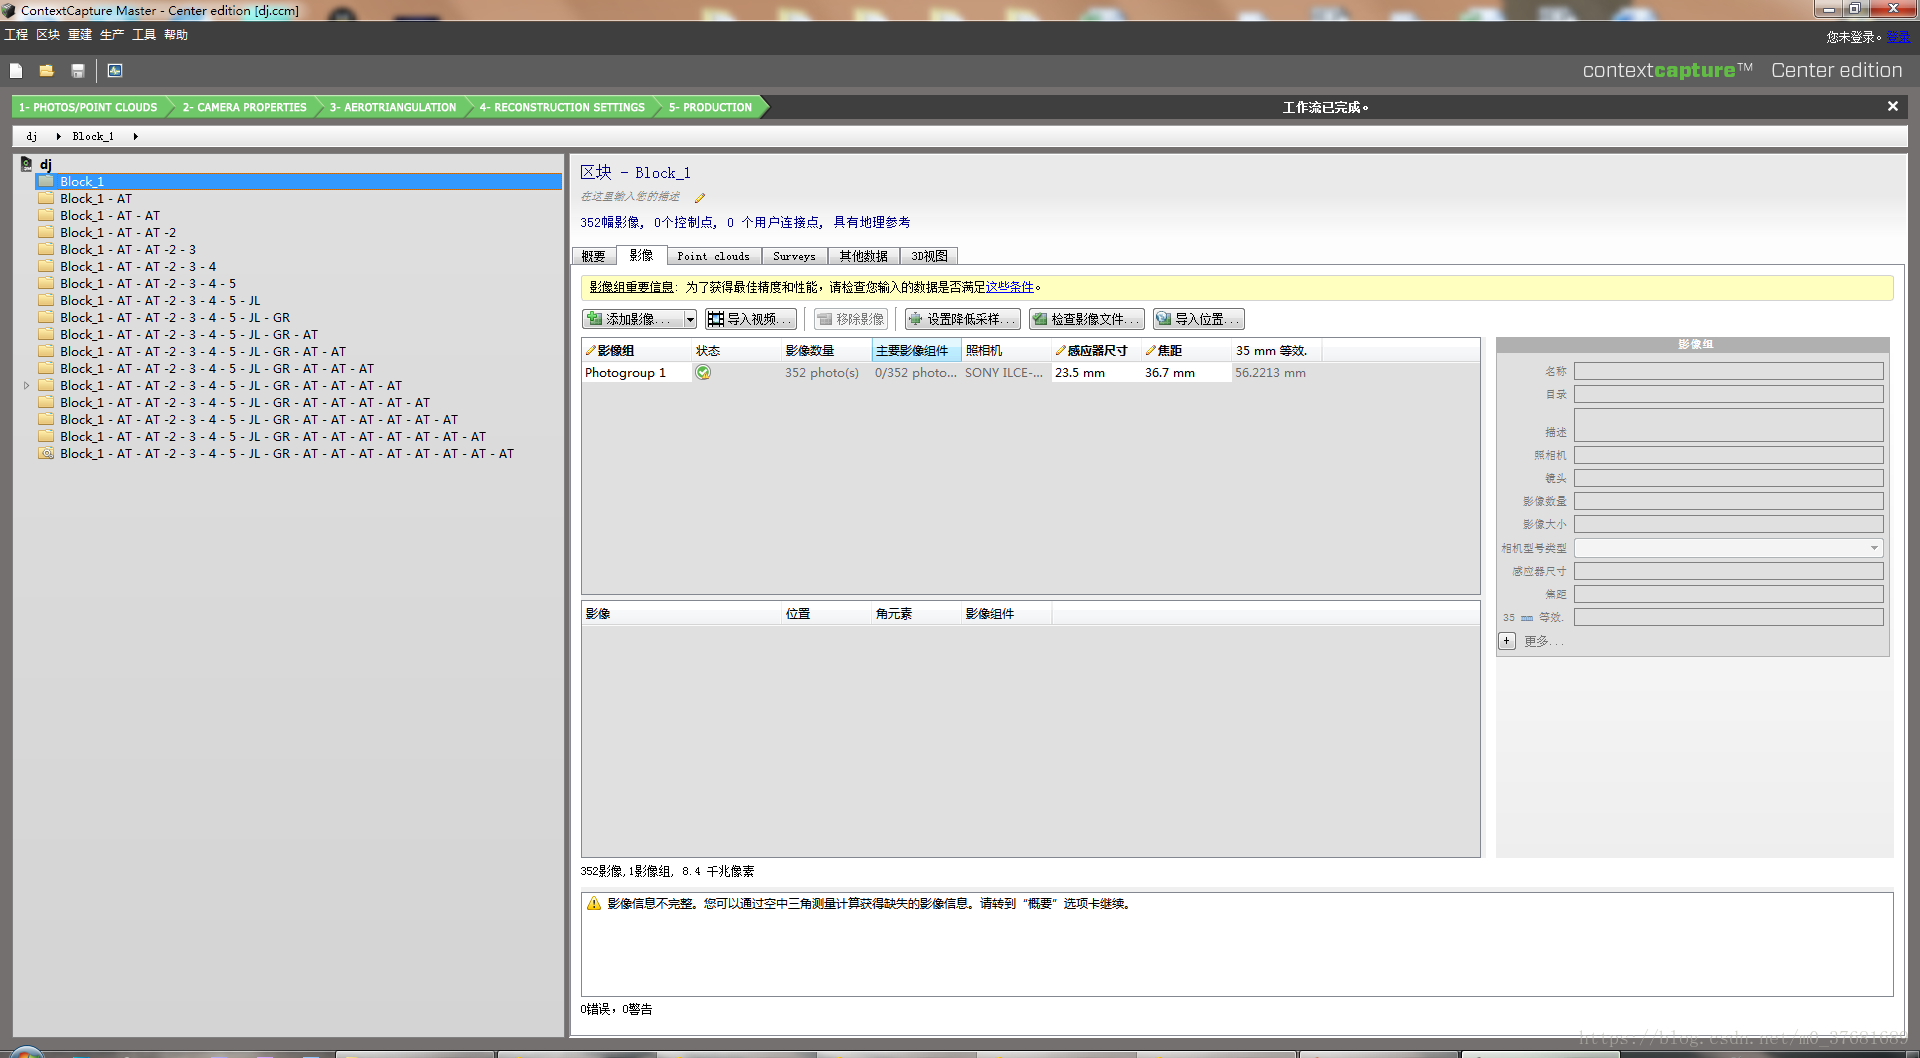Switch to the Point clouds tab
Viewport: 1920px width, 1058px height.
pyautogui.click(x=713, y=256)
